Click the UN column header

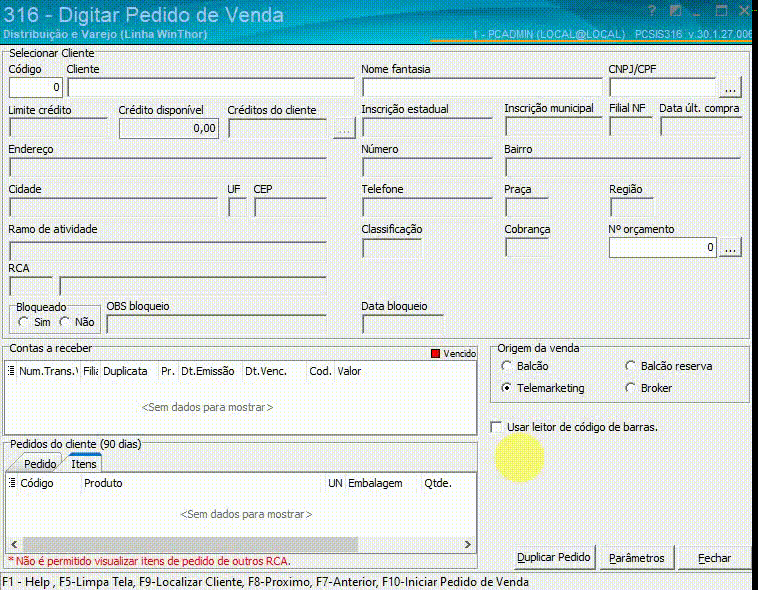(x=335, y=483)
